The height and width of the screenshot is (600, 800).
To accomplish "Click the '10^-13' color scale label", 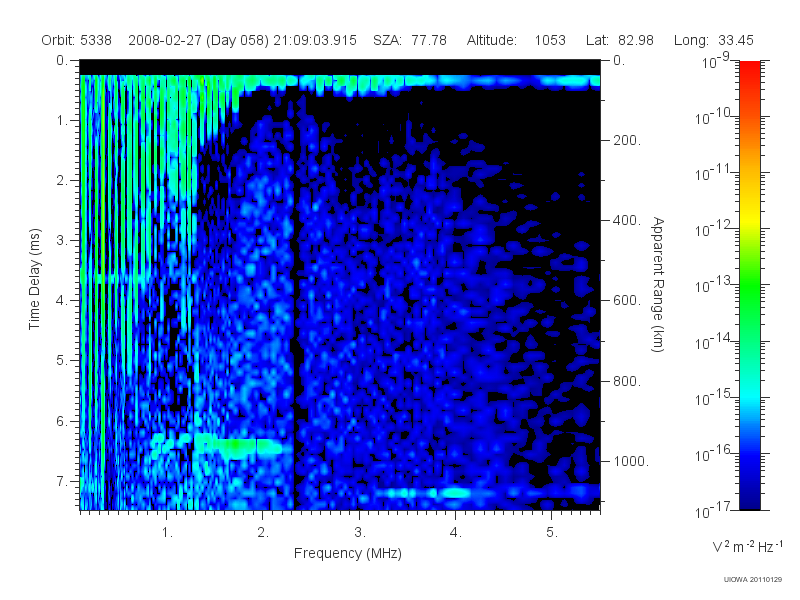I will pos(715,285).
